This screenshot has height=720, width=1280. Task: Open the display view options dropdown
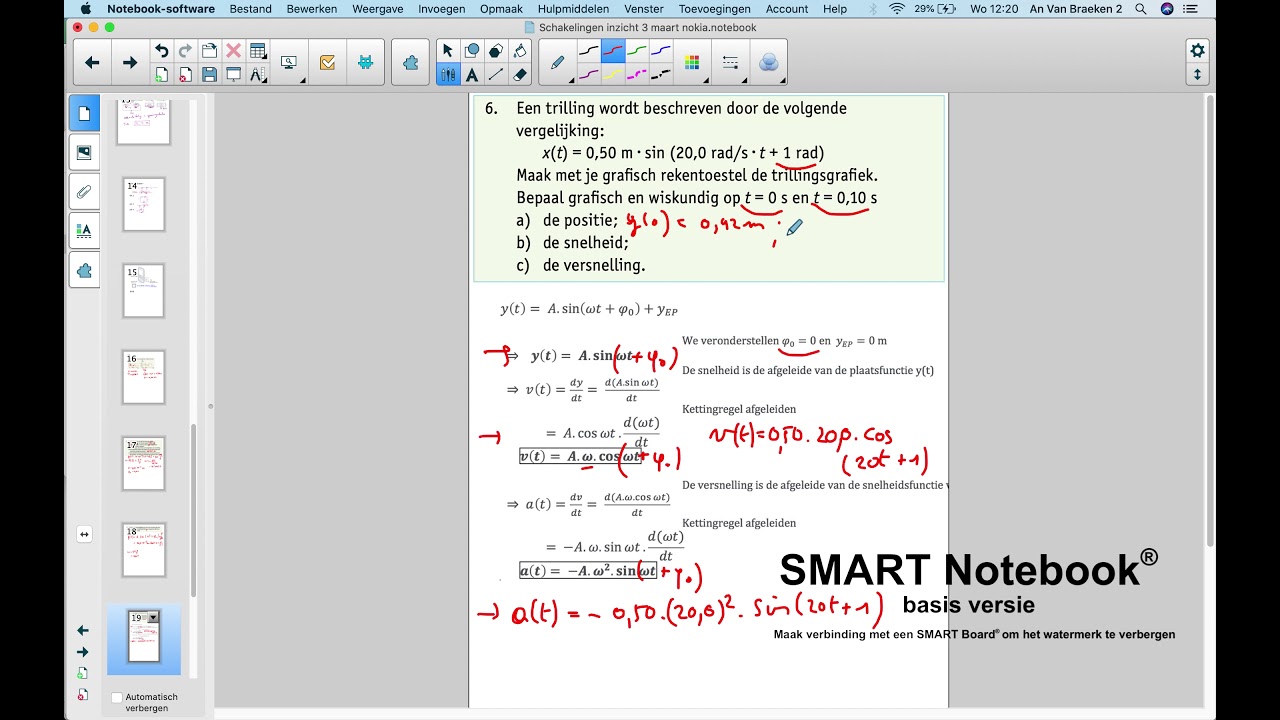tap(290, 63)
